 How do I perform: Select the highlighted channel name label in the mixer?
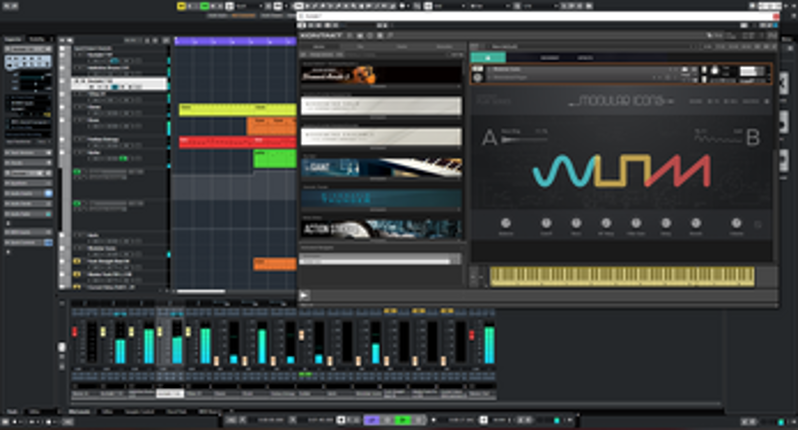170,393
